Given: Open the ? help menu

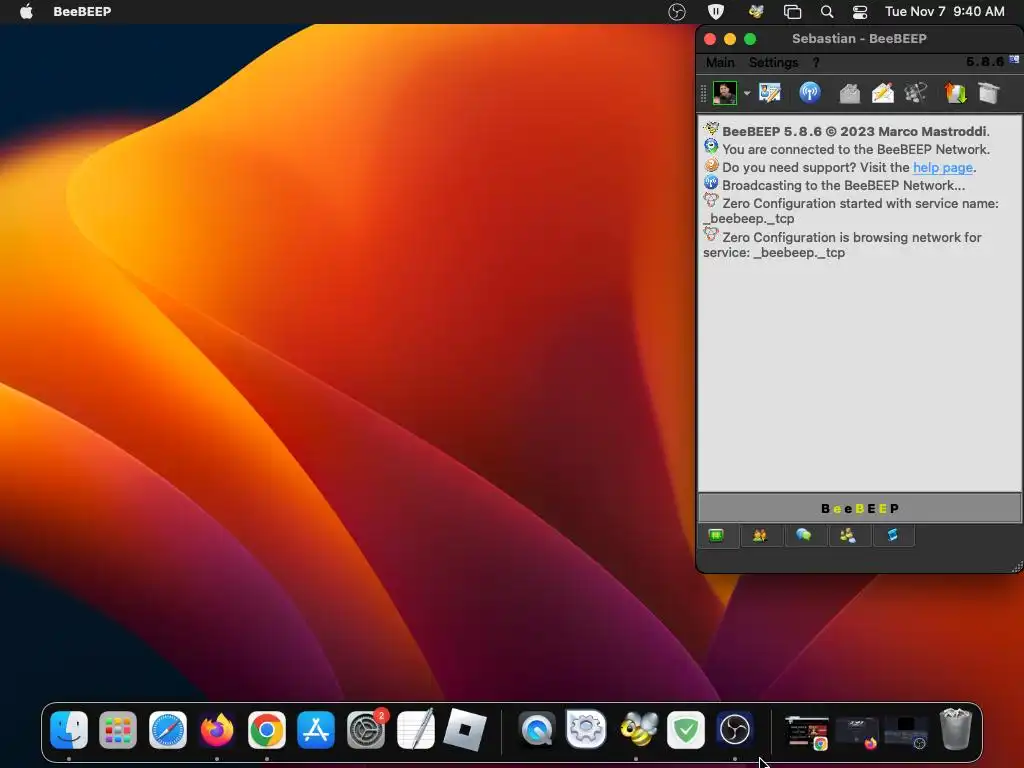Looking at the screenshot, I should pos(816,62).
